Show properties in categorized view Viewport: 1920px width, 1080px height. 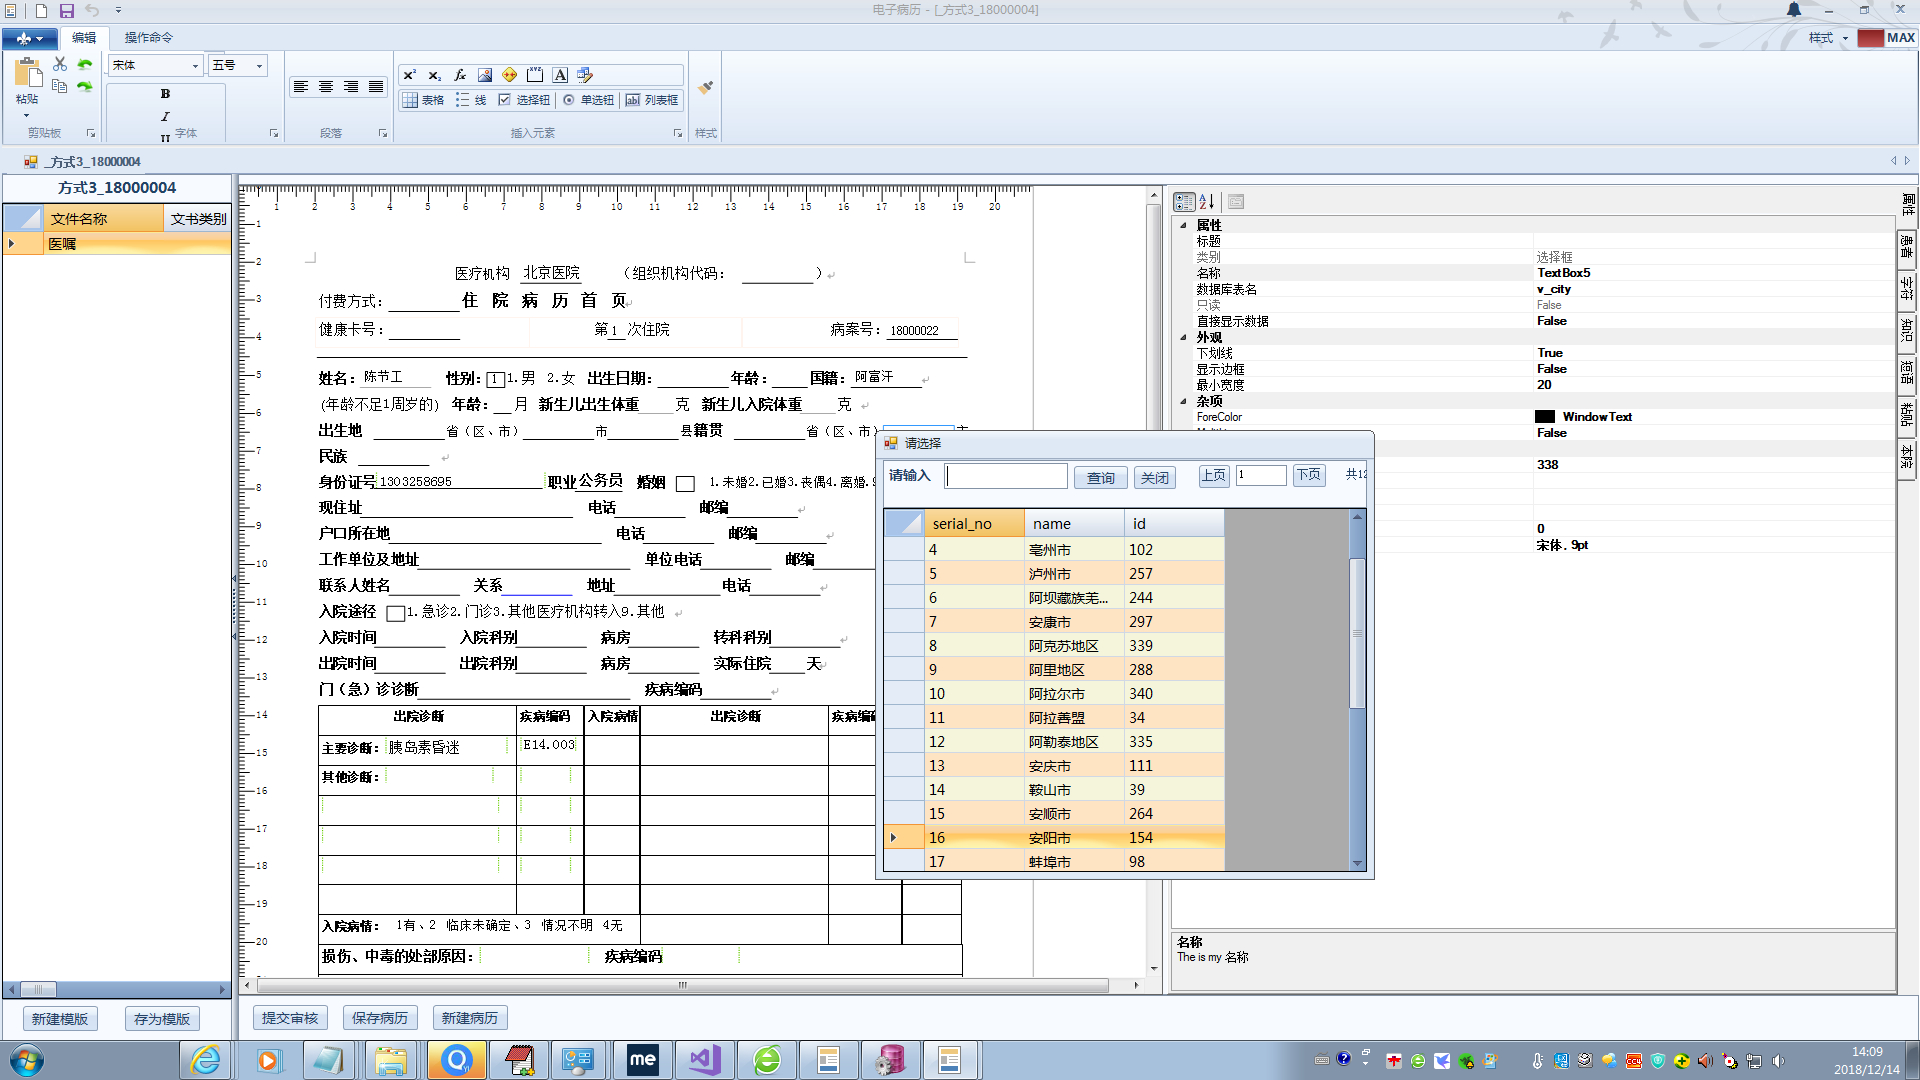(x=1184, y=202)
